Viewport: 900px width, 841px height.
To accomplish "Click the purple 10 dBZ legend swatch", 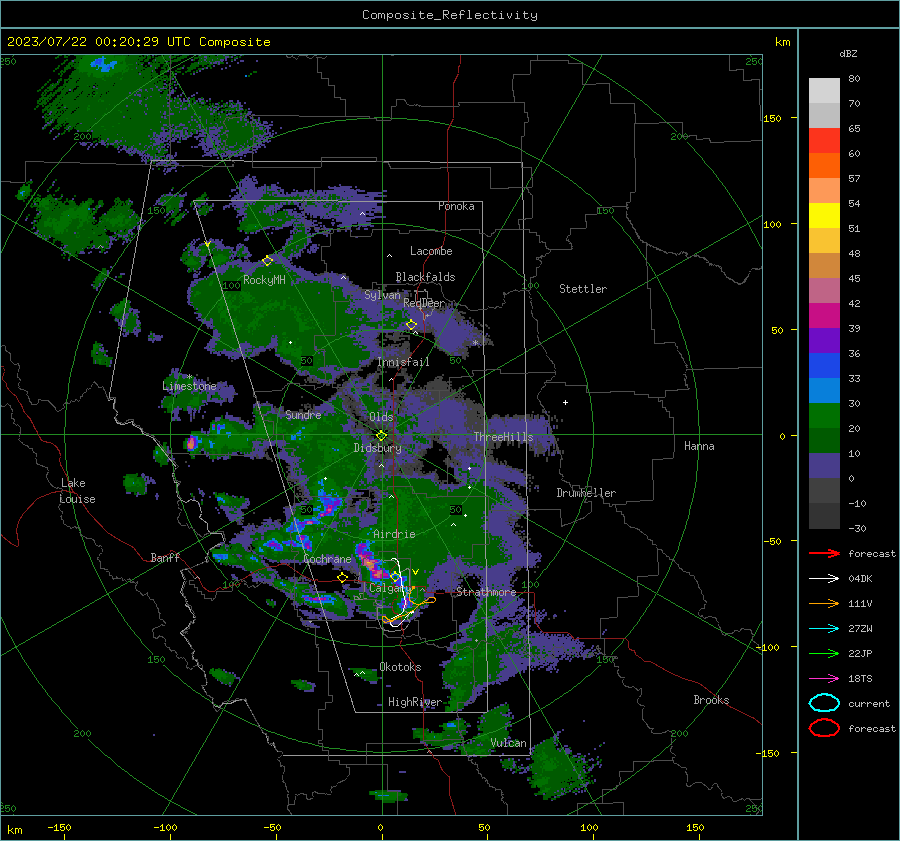I will click(824, 465).
